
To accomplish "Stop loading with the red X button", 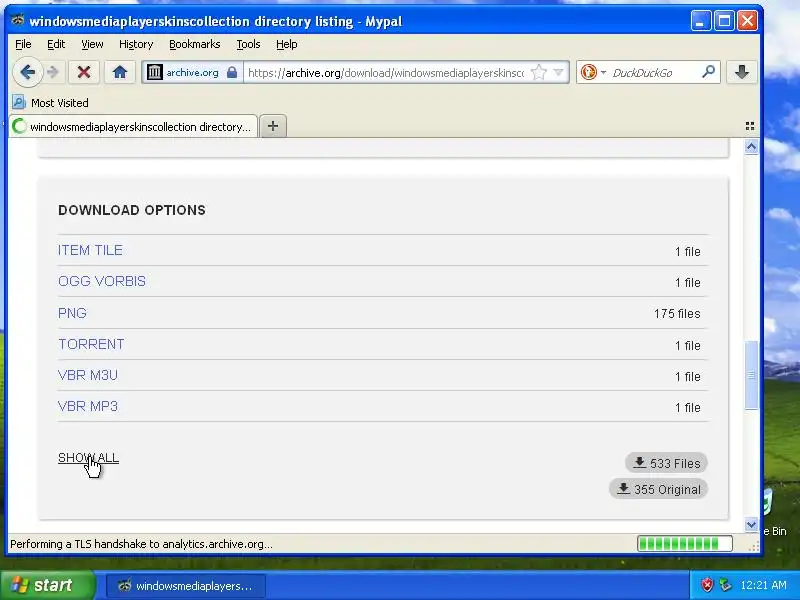I will pos(84,72).
